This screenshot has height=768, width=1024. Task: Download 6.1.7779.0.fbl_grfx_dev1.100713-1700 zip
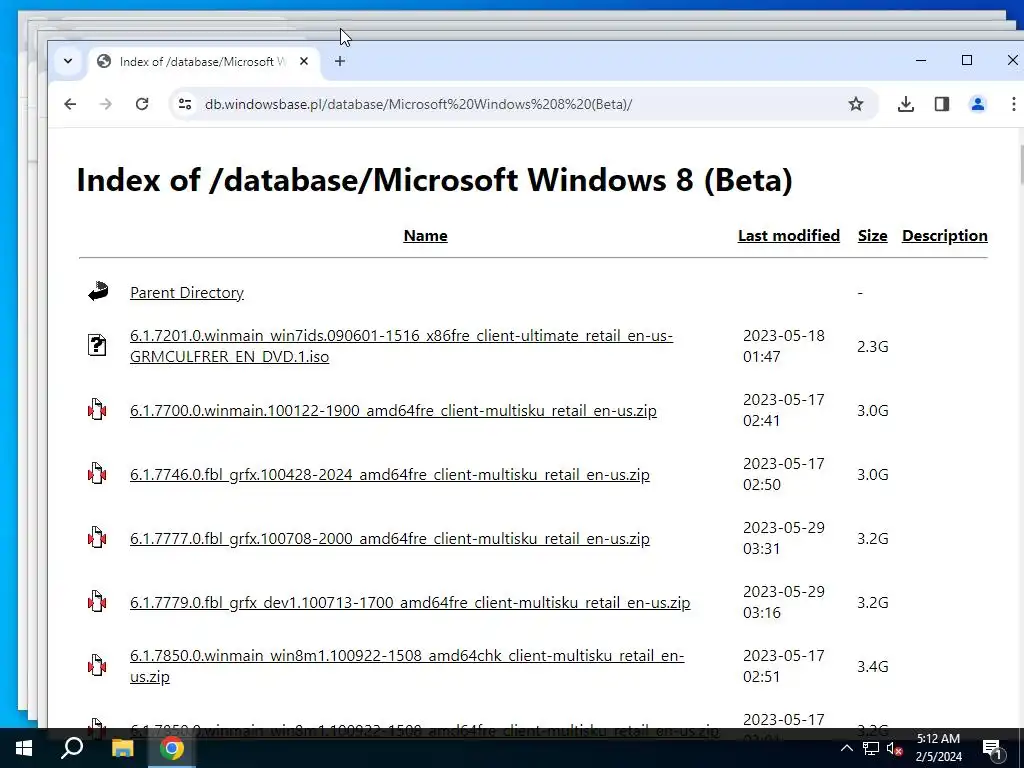[x=410, y=602]
